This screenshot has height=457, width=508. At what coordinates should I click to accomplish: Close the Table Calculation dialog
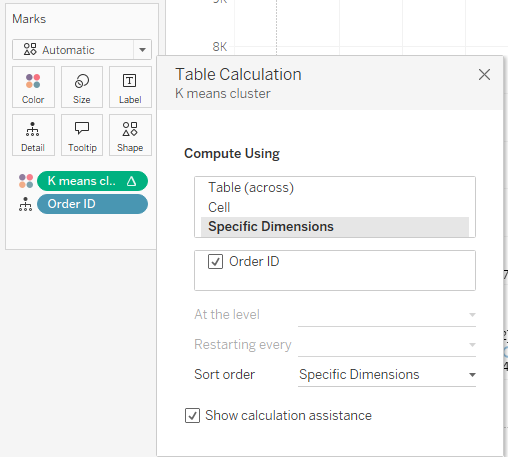tap(484, 75)
